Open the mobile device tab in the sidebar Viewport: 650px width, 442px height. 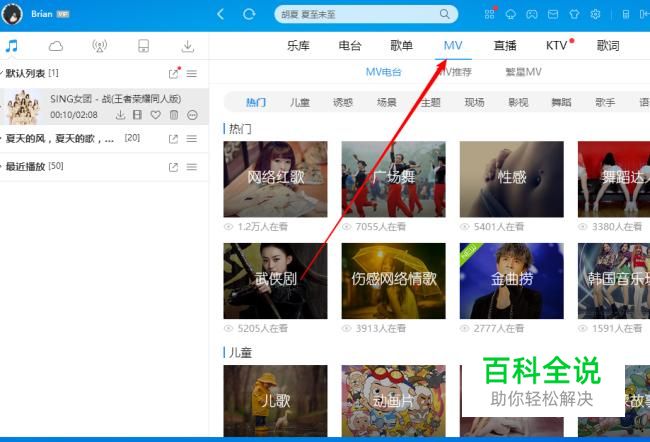tap(143, 46)
